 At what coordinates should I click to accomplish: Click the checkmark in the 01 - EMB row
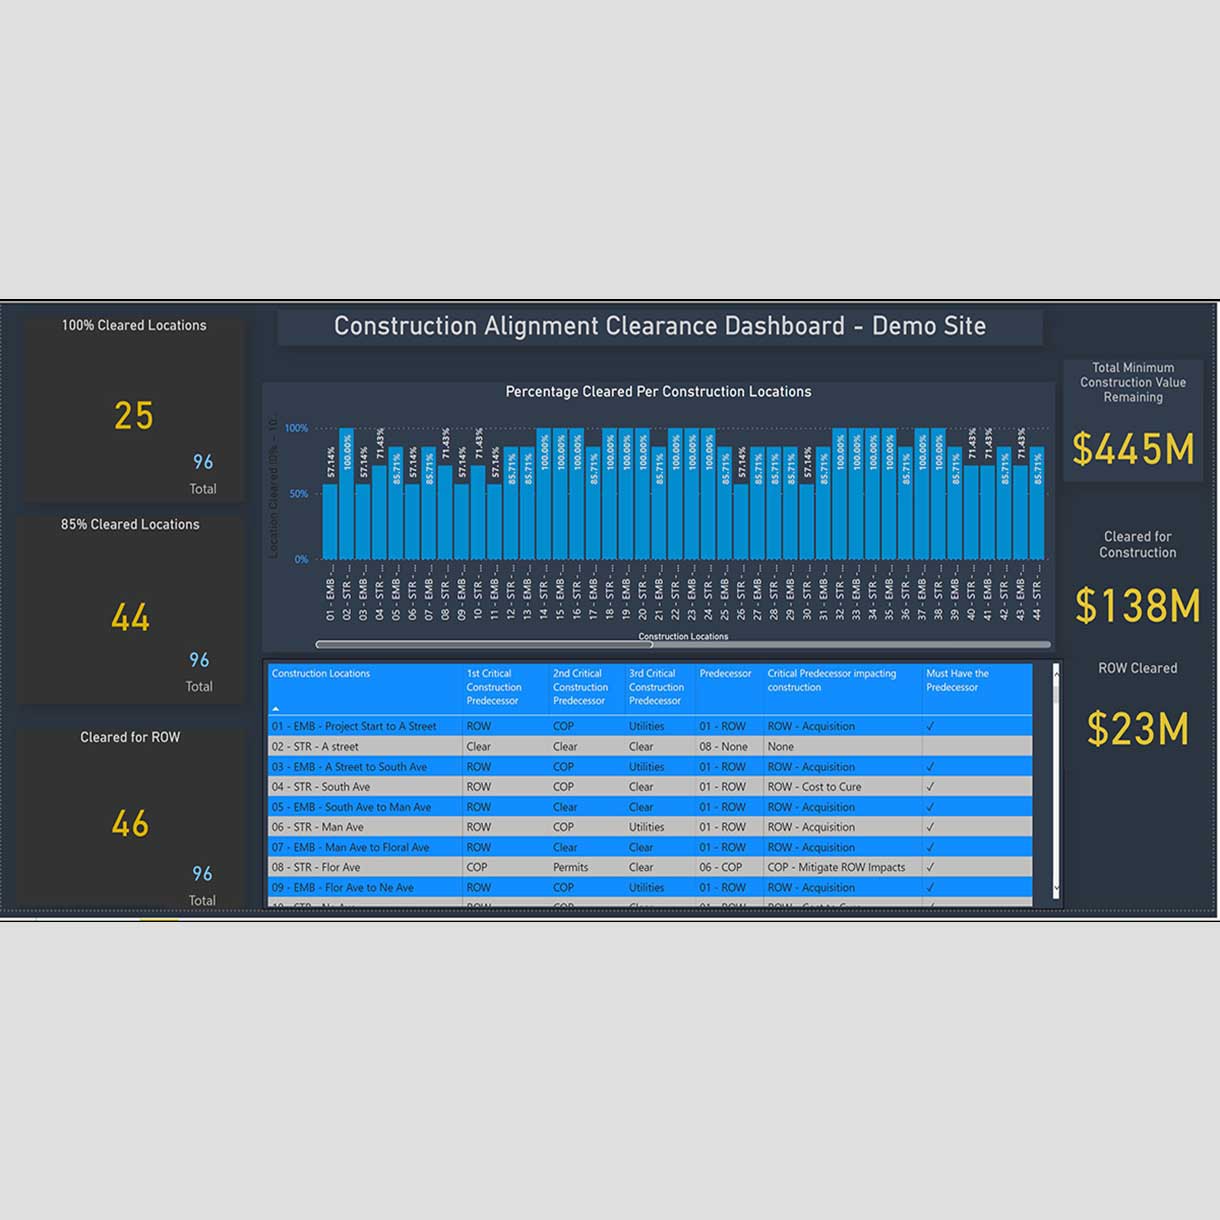[x=930, y=727]
